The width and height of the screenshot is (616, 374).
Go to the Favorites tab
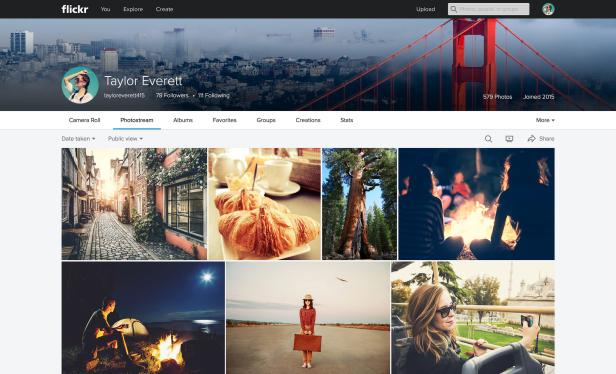point(224,120)
